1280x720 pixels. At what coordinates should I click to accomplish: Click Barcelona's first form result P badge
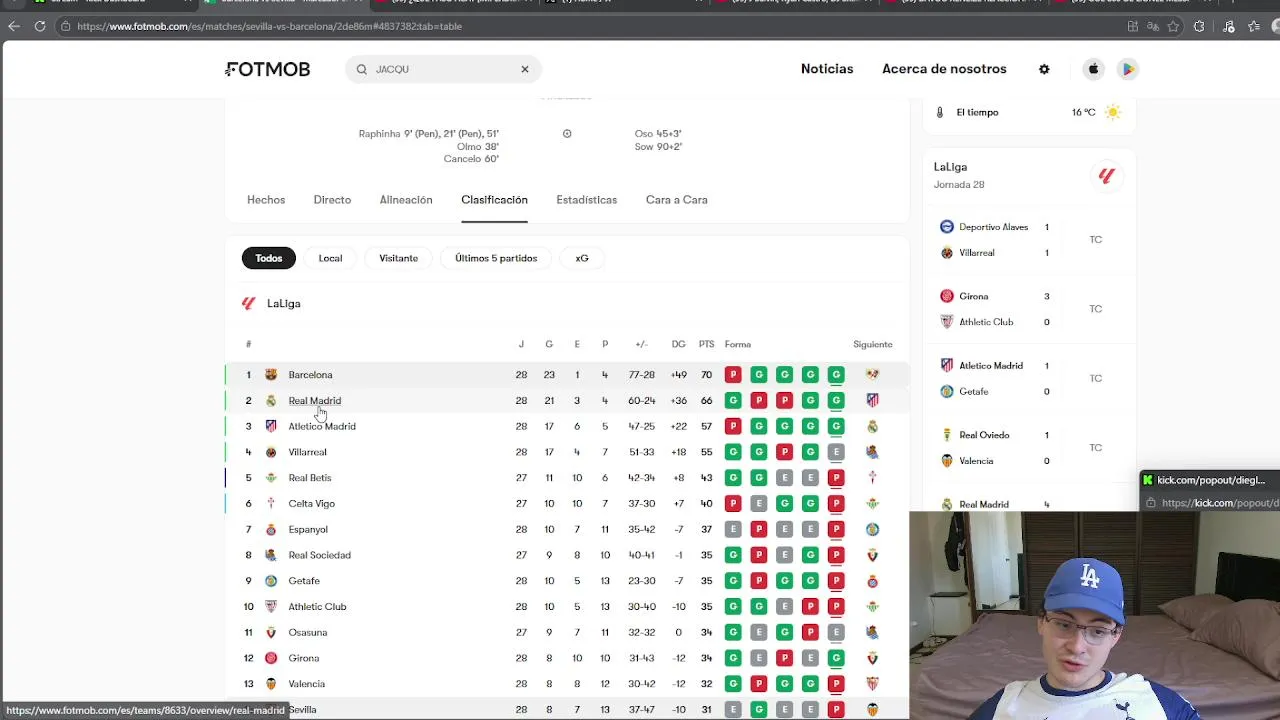[x=733, y=375]
